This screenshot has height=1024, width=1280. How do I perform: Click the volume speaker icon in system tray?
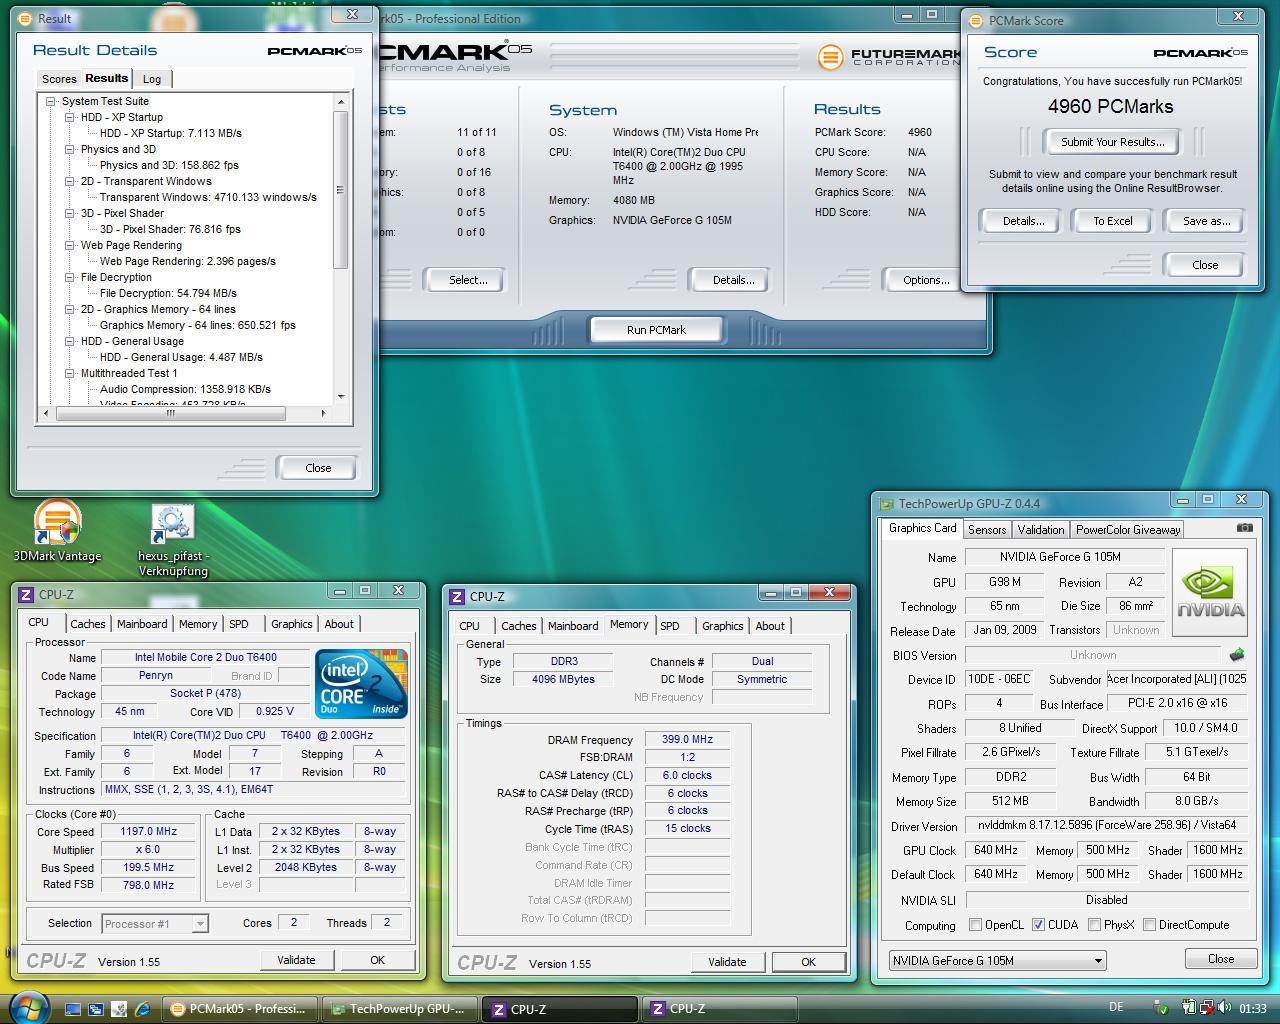[x=1225, y=1008]
